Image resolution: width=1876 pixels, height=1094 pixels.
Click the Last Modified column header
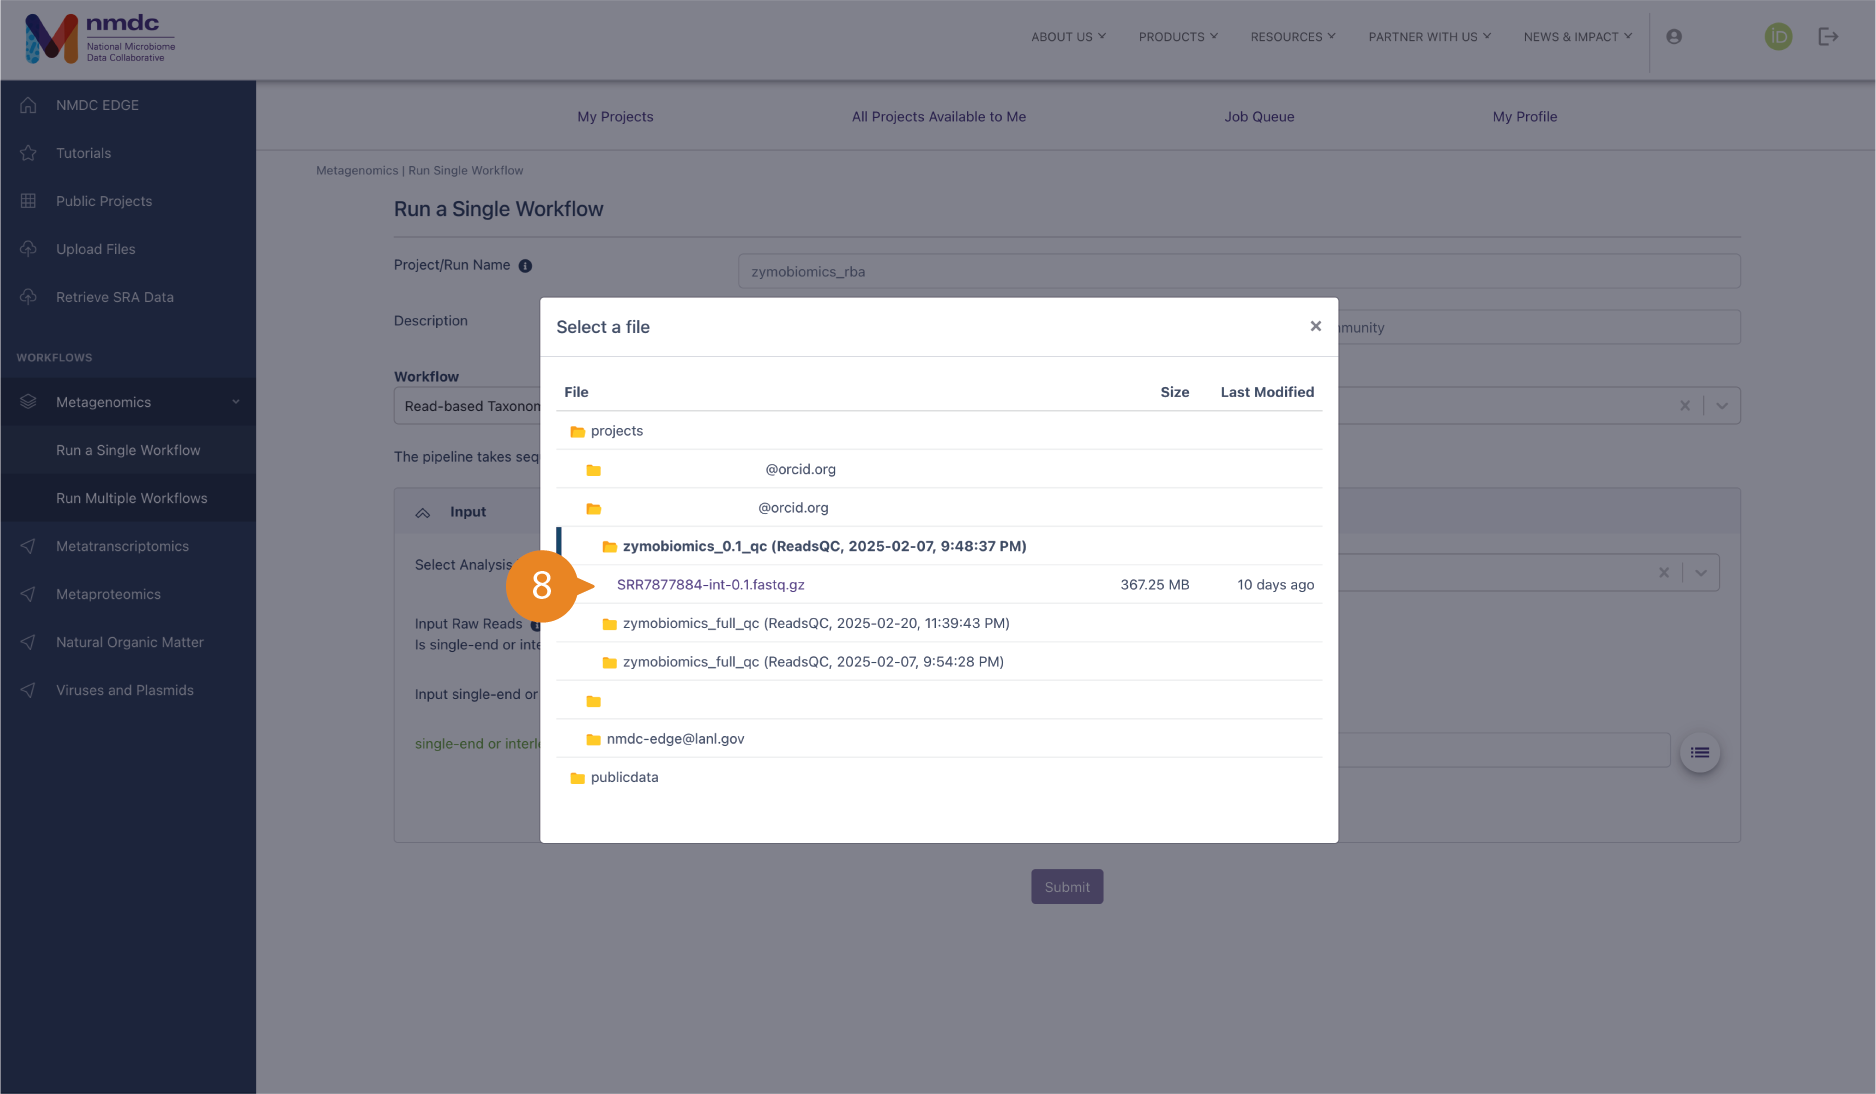coord(1267,392)
